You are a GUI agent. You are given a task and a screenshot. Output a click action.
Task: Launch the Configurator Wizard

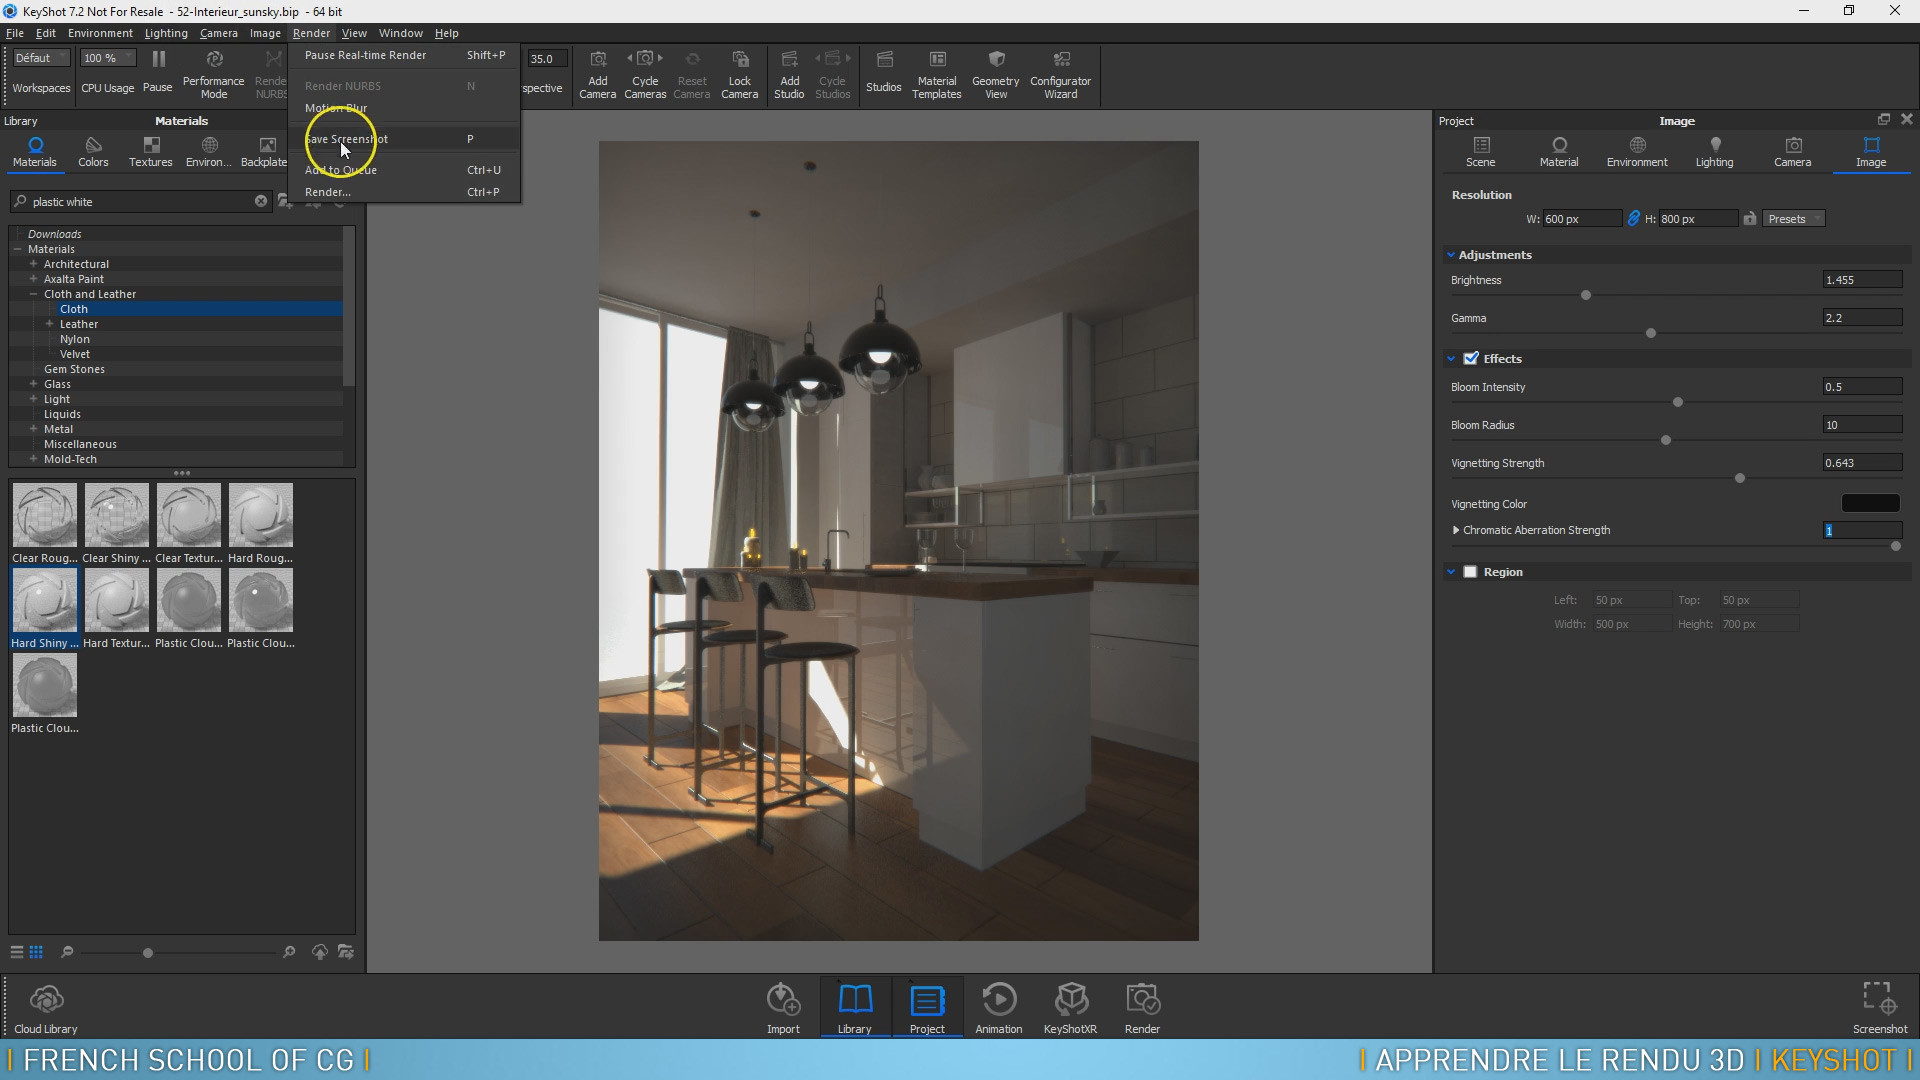pos(1060,73)
